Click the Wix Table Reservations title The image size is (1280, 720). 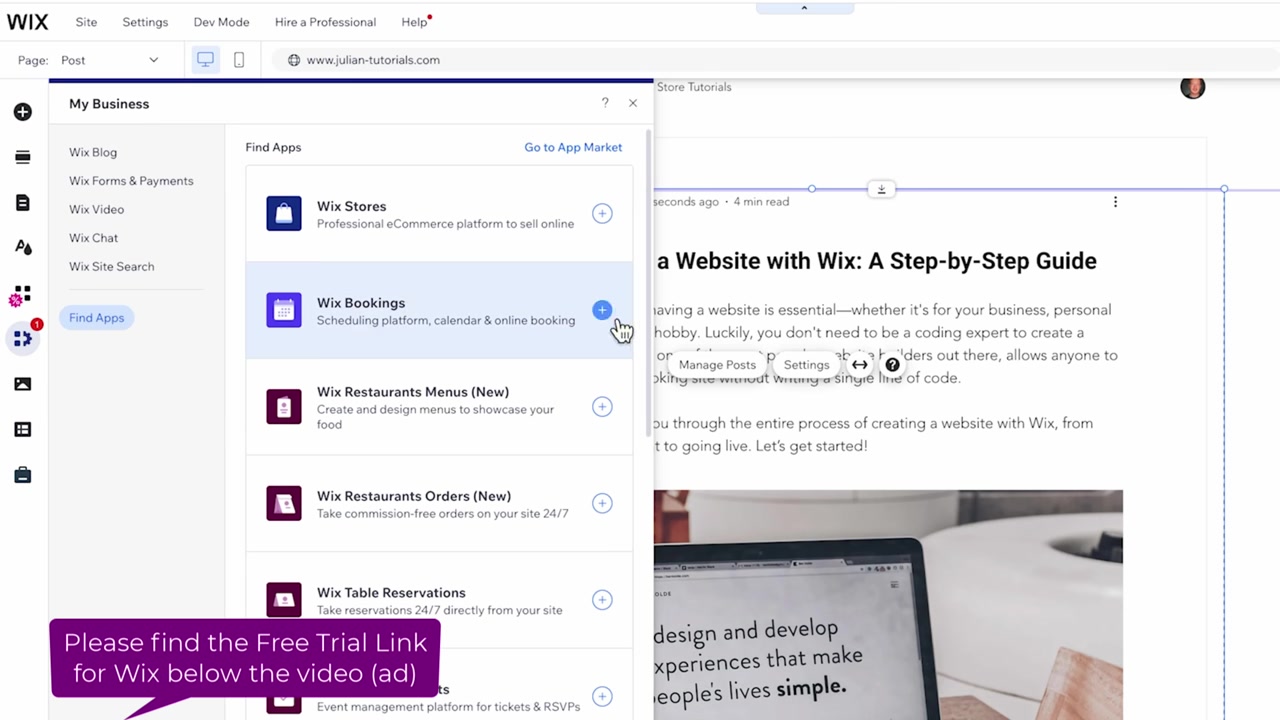[x=391, y=593]
